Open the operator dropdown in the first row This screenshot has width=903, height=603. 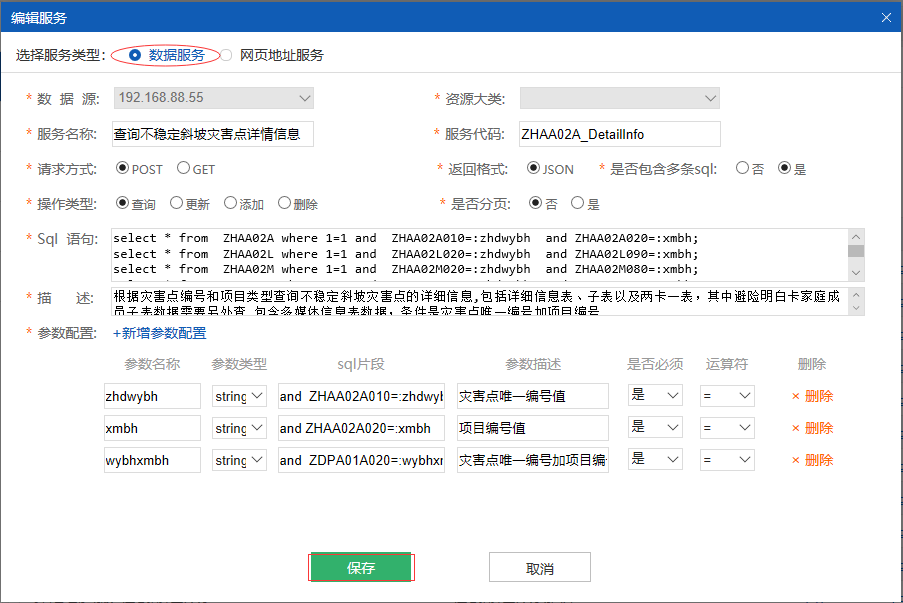pyautogui.click(x=727, y=396)
